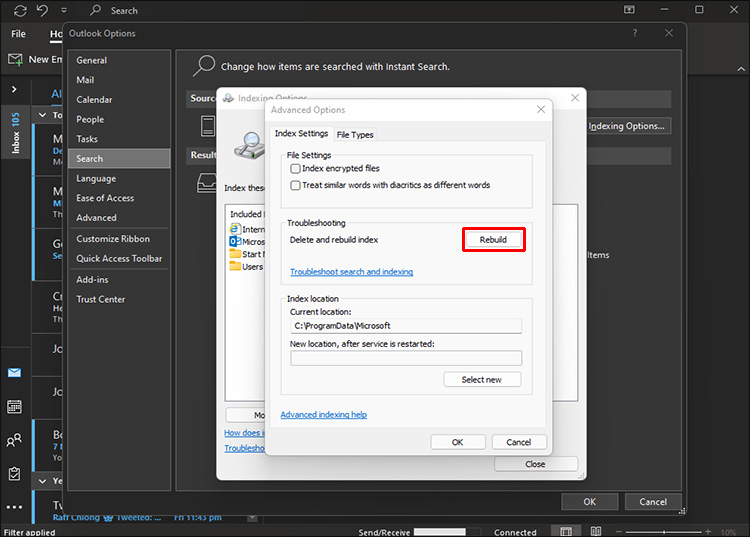
Task: Switch to Normal view icon in status bar
Action: pos(566,531)
